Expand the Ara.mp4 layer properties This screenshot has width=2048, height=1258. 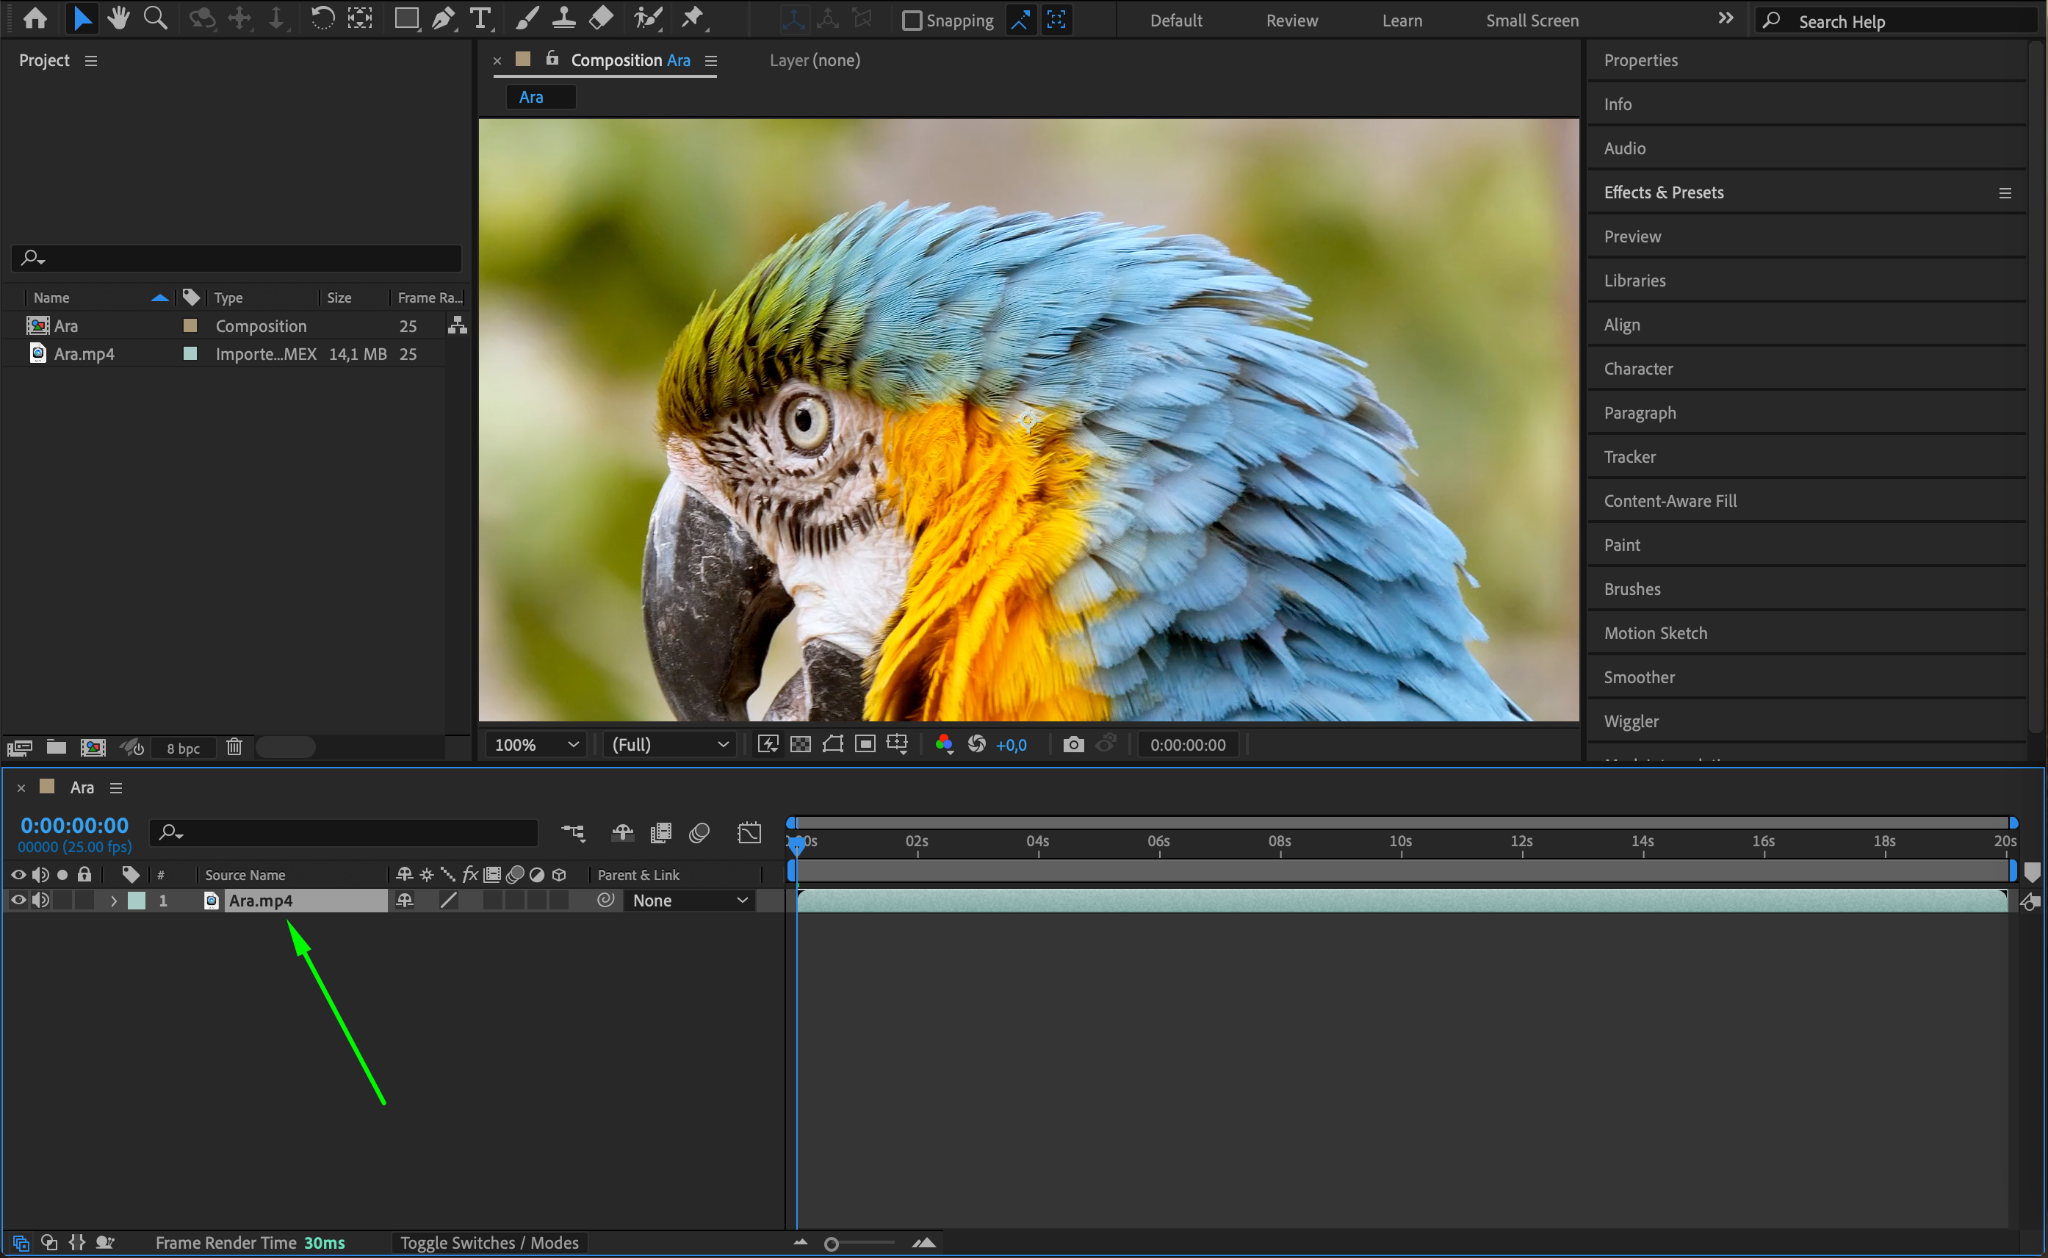coord(113,901)
